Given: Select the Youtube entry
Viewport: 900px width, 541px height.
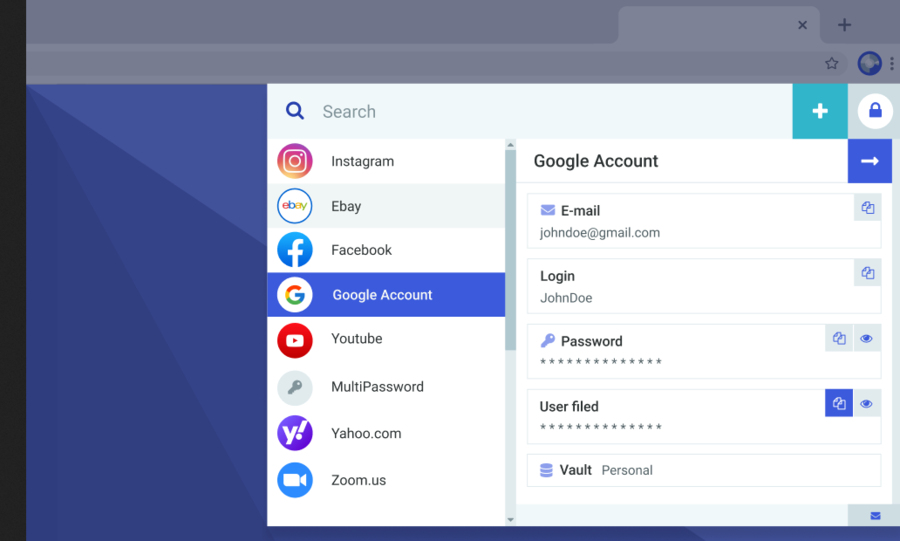Looking at the screenshot, I should (x=386, y=339).
